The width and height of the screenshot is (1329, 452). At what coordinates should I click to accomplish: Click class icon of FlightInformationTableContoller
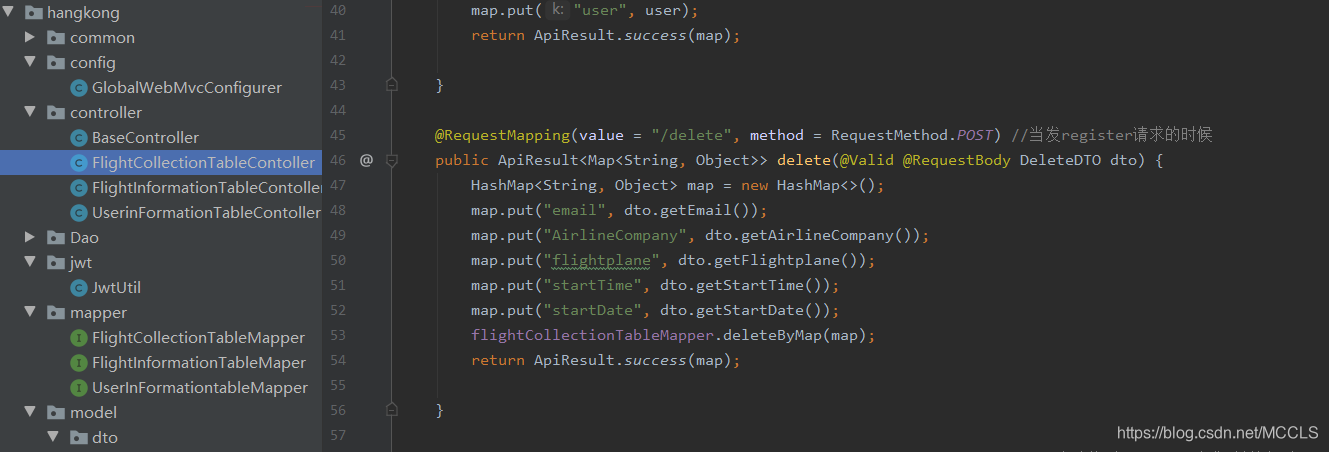pos(78,188)
